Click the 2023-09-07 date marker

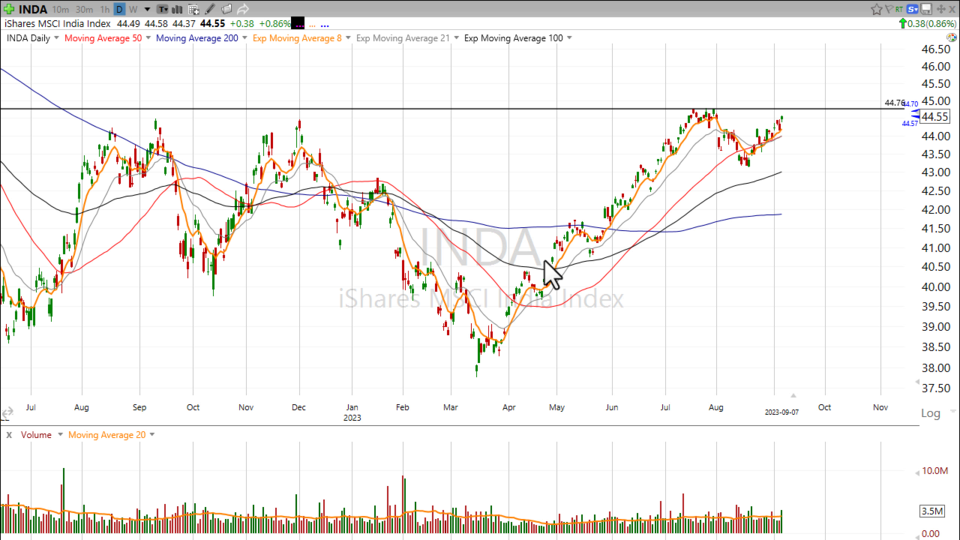point(781,412)
